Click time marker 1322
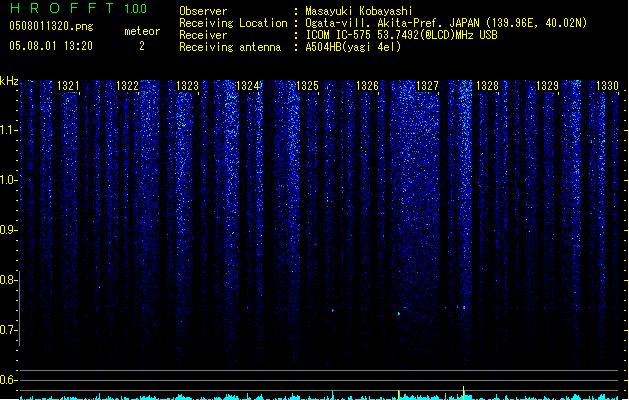This screenshot has width=629, height=400. (x=127, y=86)
